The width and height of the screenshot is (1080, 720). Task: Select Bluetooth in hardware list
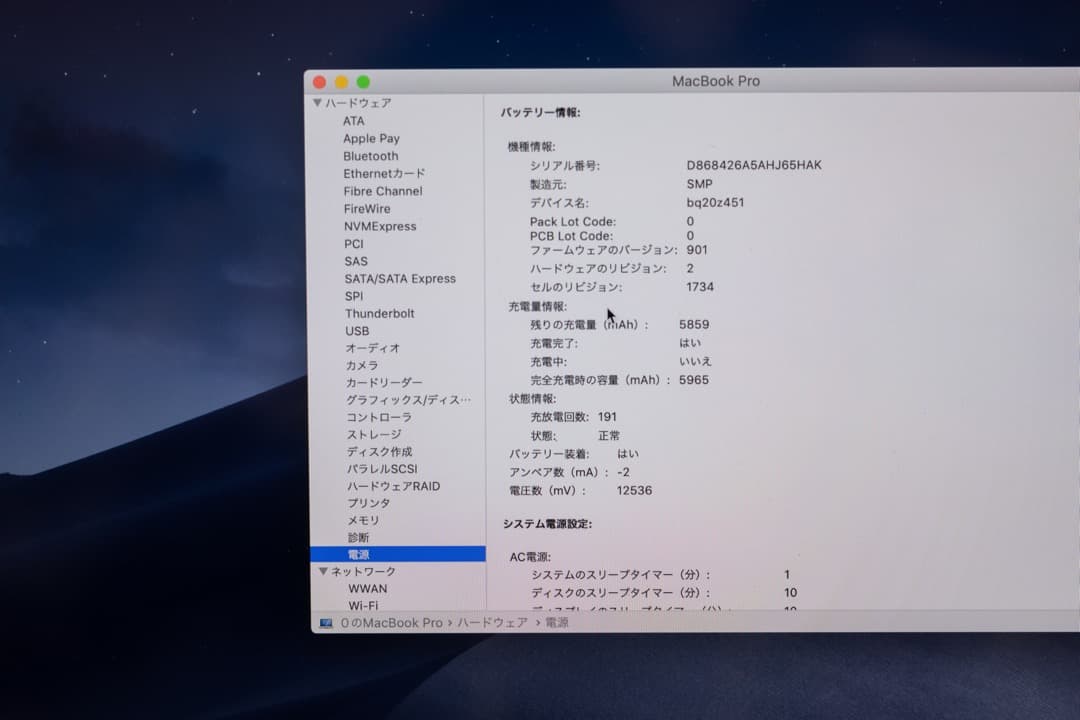[370, 156]
